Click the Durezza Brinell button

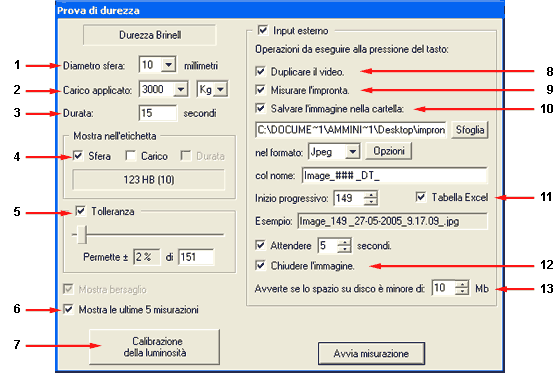pyautogui.click(x=150, y=35)
